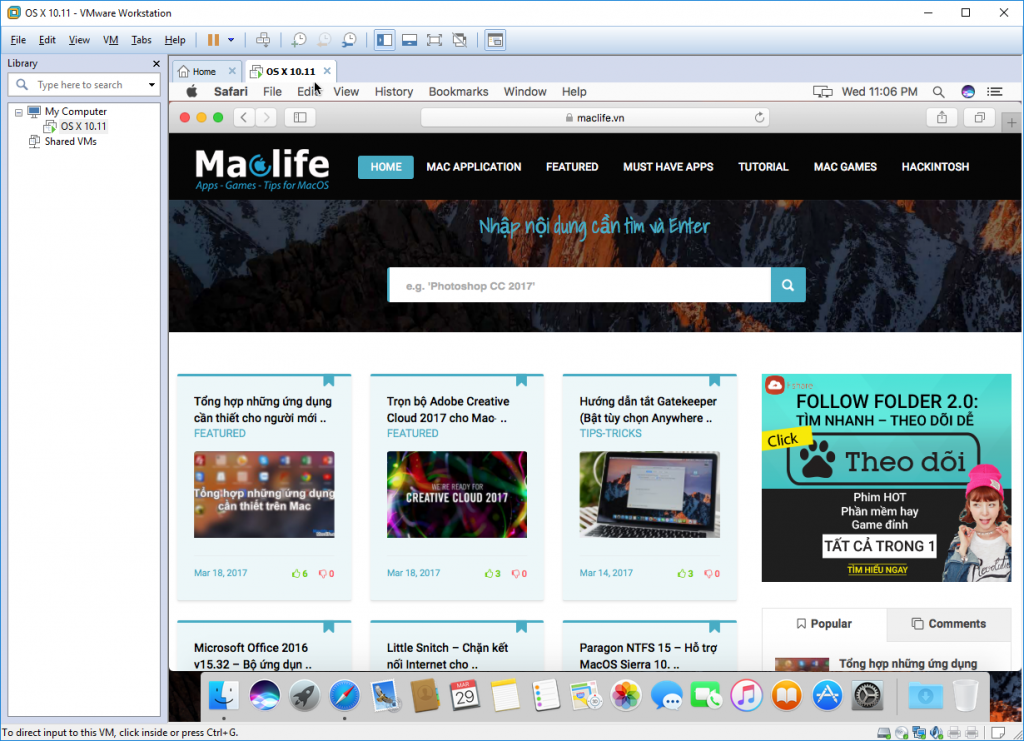Toggle Safari's sidebar view
Image resolution: width=1024 pixels, height=741 pixels.
tap(300, 117)
